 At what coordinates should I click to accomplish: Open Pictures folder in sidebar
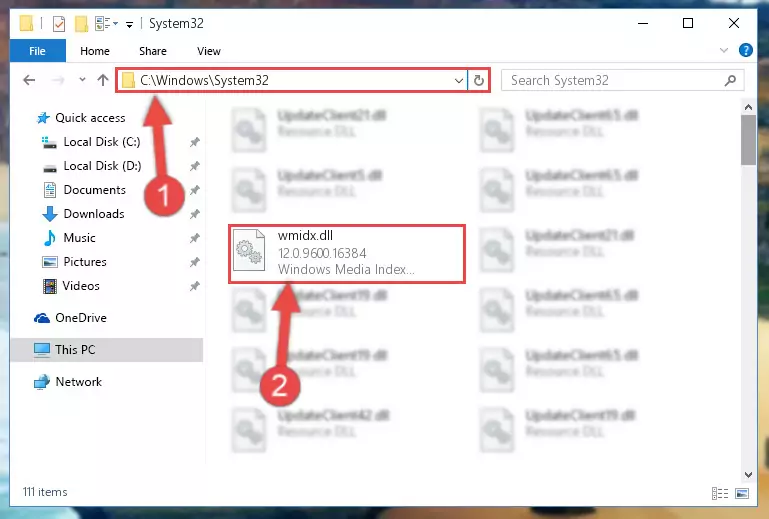(85, 262)
